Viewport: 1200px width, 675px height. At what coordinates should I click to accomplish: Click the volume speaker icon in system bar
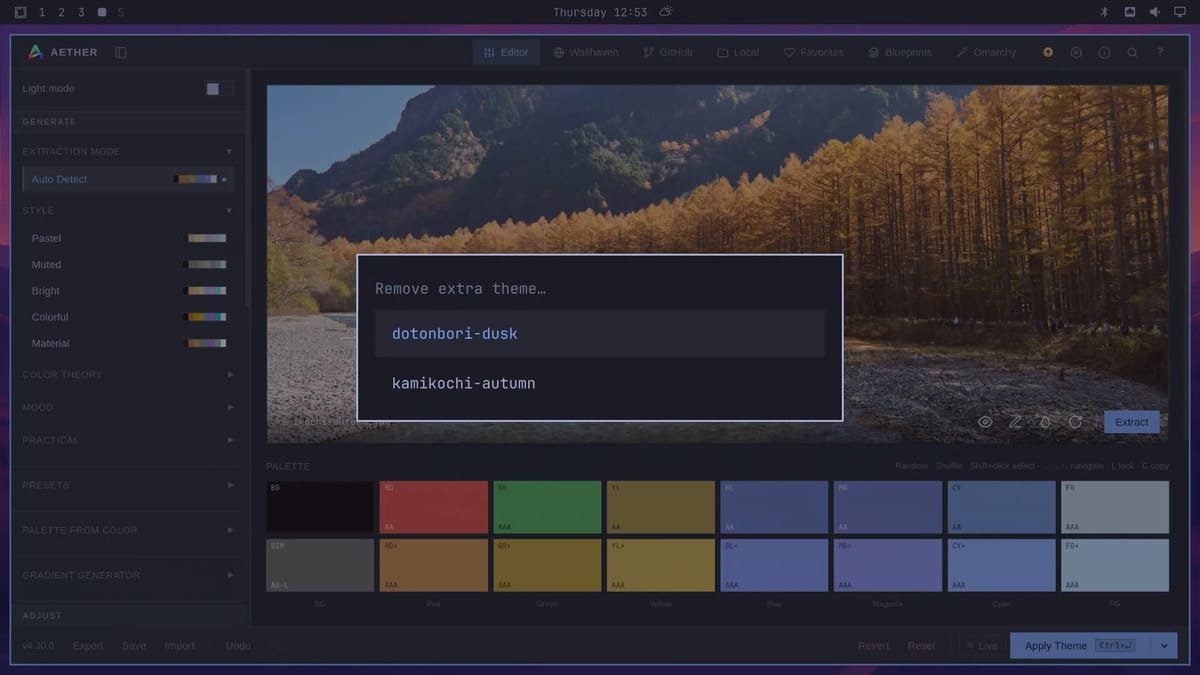(1154, 12)
